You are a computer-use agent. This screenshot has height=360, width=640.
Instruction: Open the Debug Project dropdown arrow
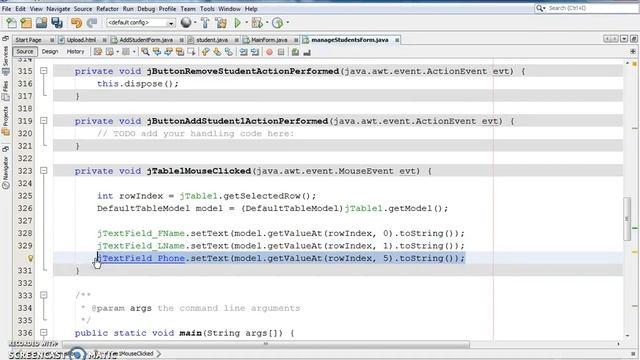click(267, 23)
